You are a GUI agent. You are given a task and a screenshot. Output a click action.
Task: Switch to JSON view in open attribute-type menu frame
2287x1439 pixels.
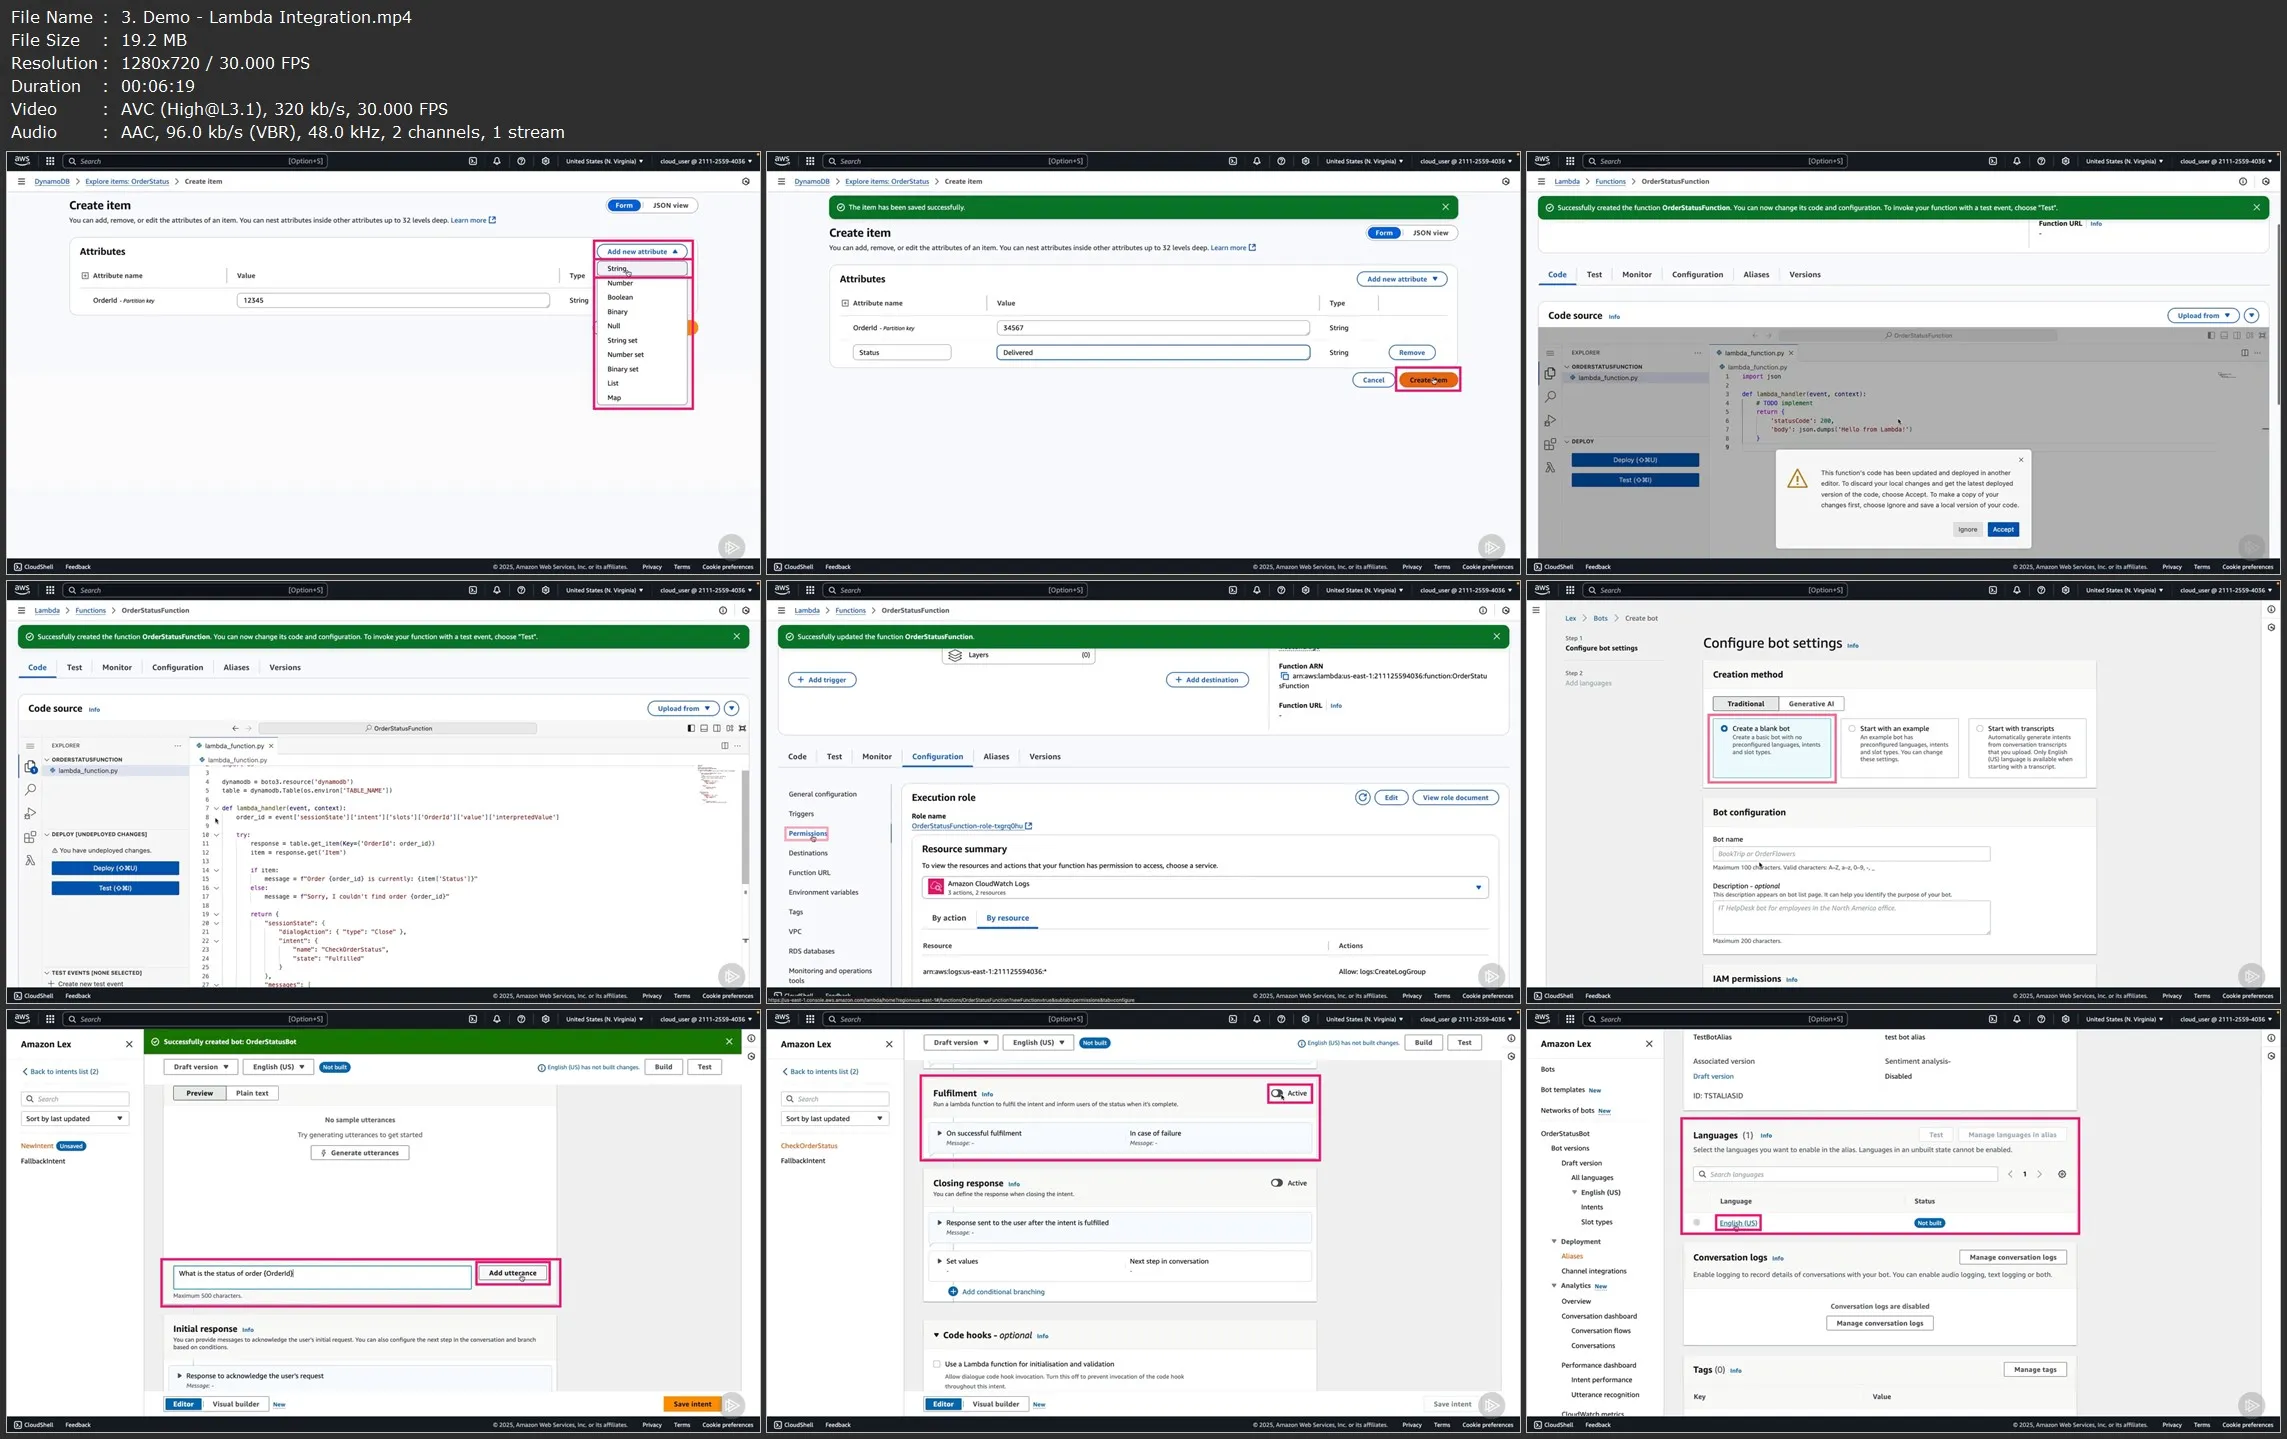click(x=670, y=205)
